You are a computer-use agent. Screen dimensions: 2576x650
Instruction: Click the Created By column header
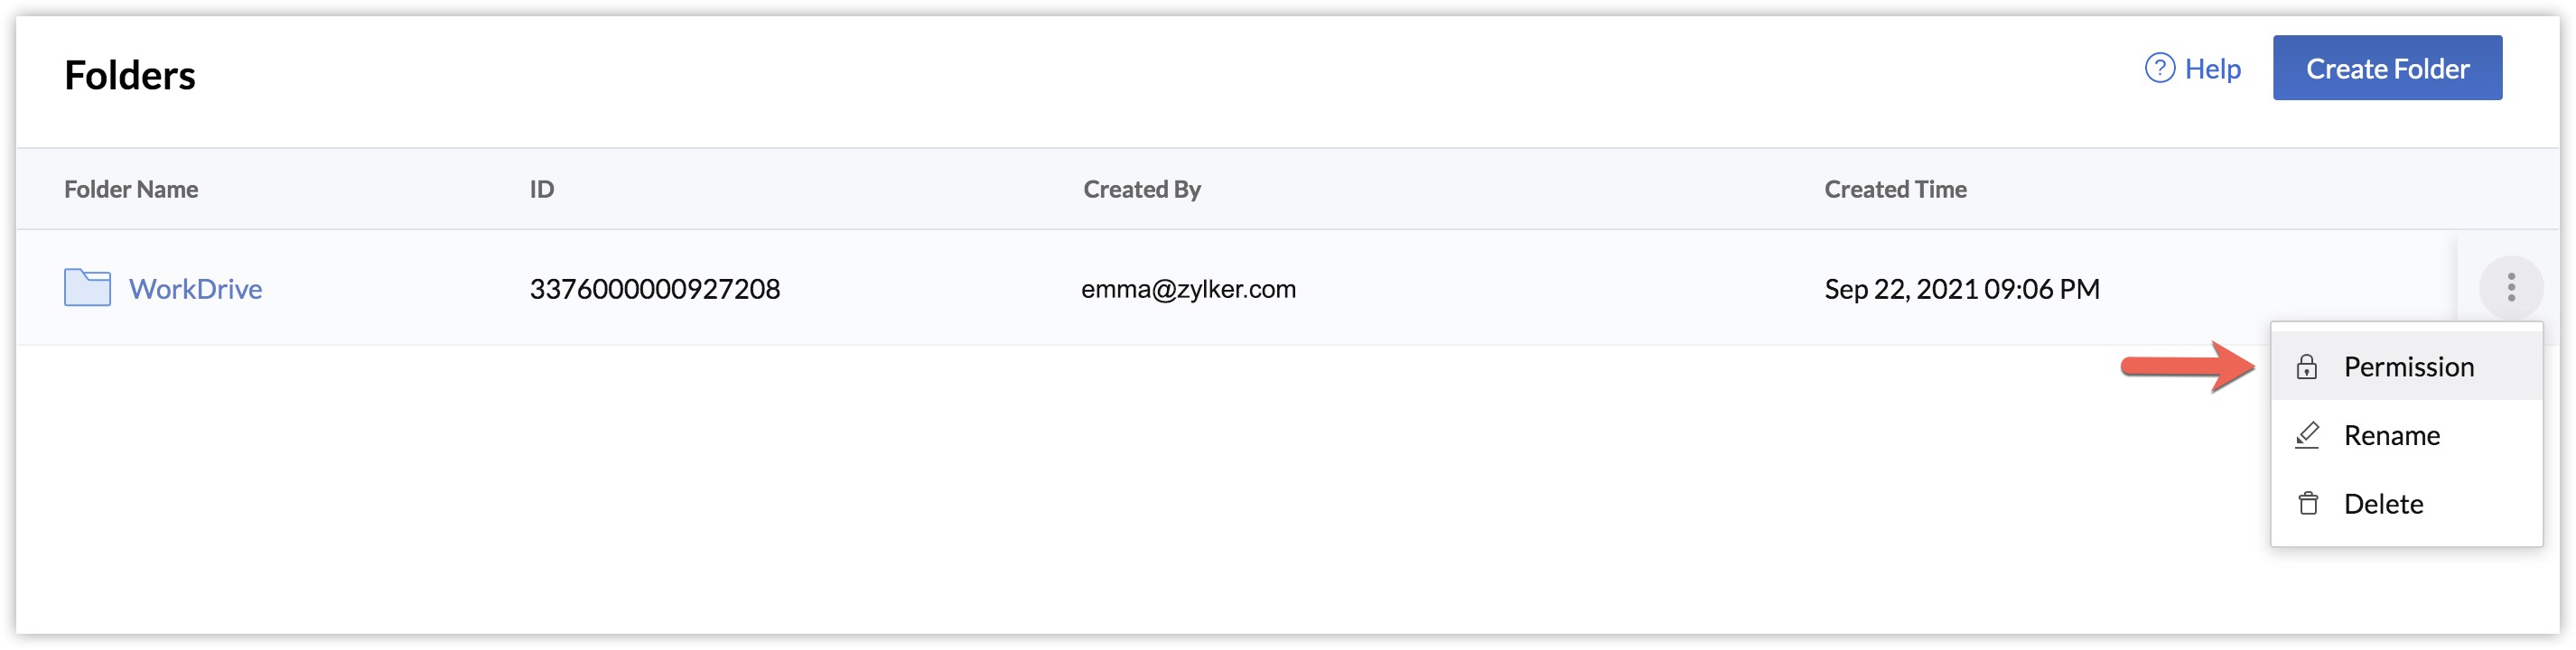(x=1141, y=189)
